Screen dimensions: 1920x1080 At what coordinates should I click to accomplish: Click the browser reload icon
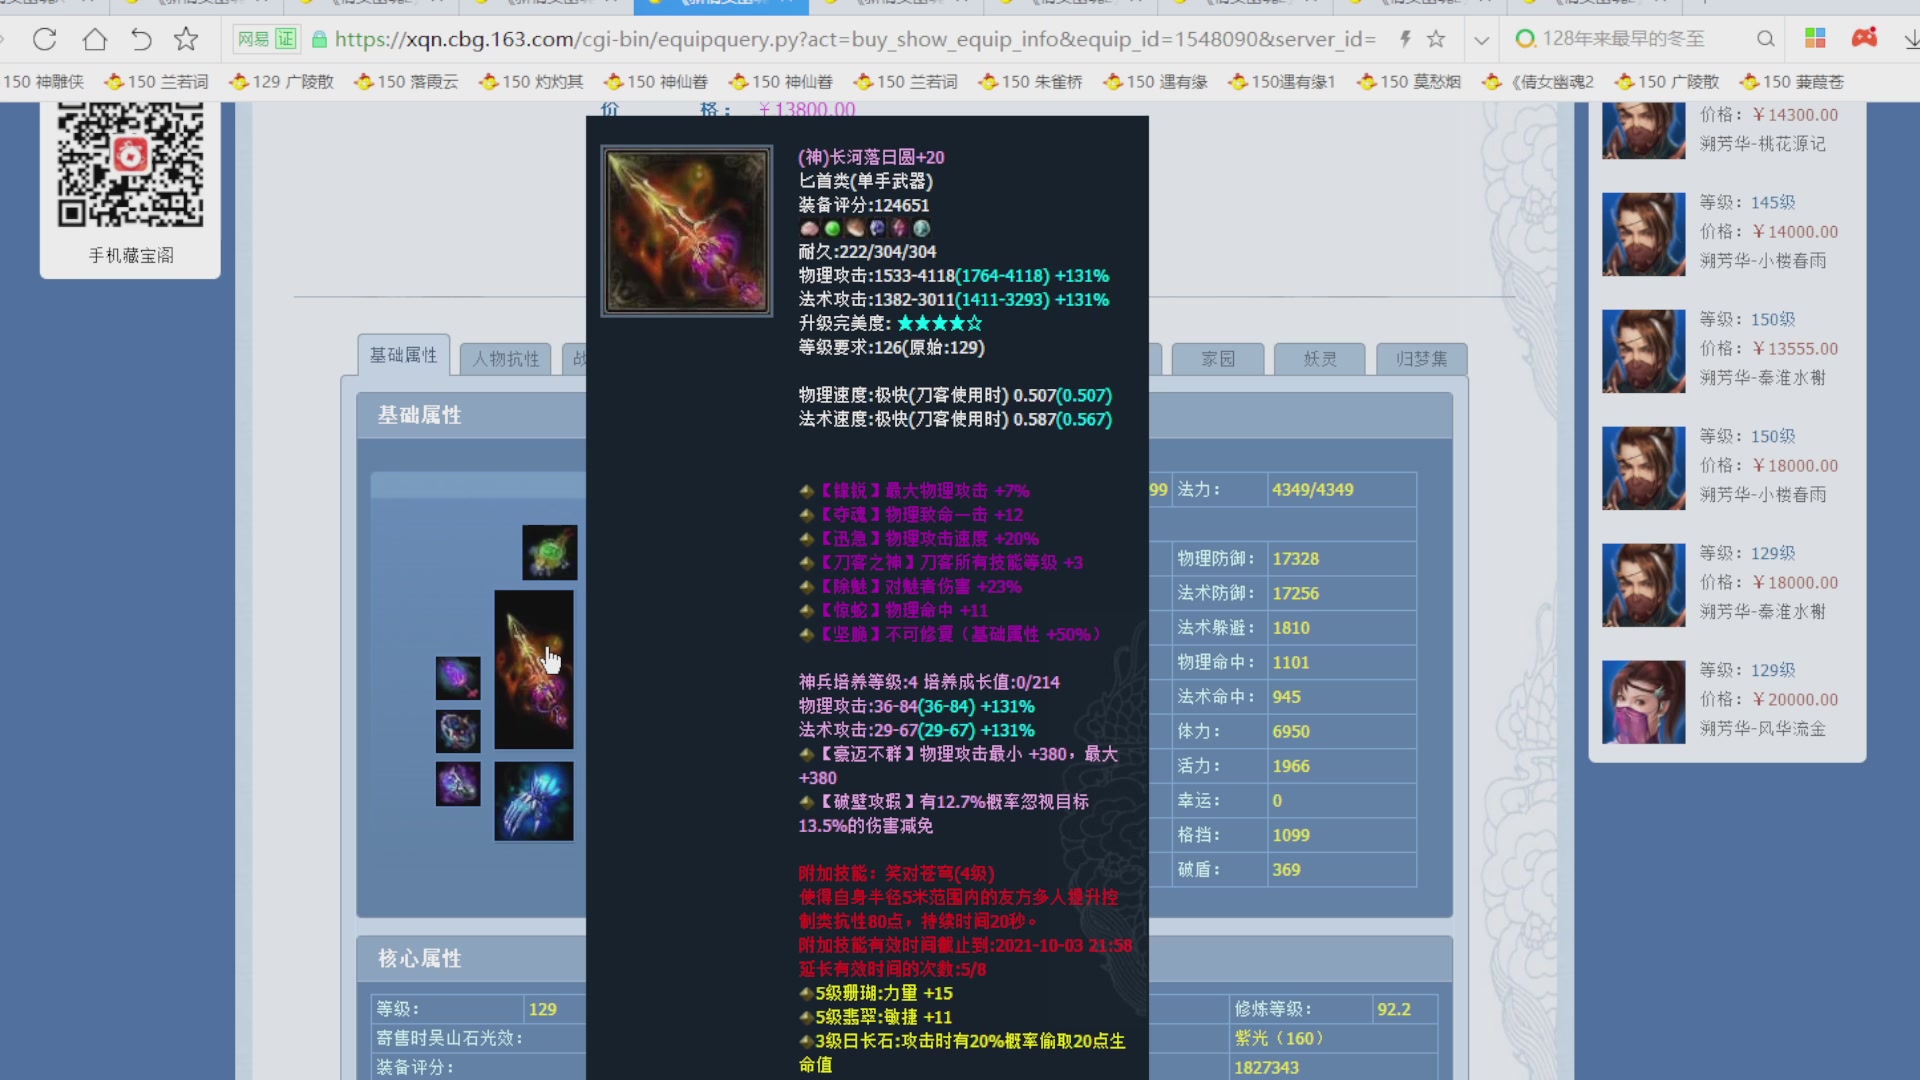coord(44,39)
